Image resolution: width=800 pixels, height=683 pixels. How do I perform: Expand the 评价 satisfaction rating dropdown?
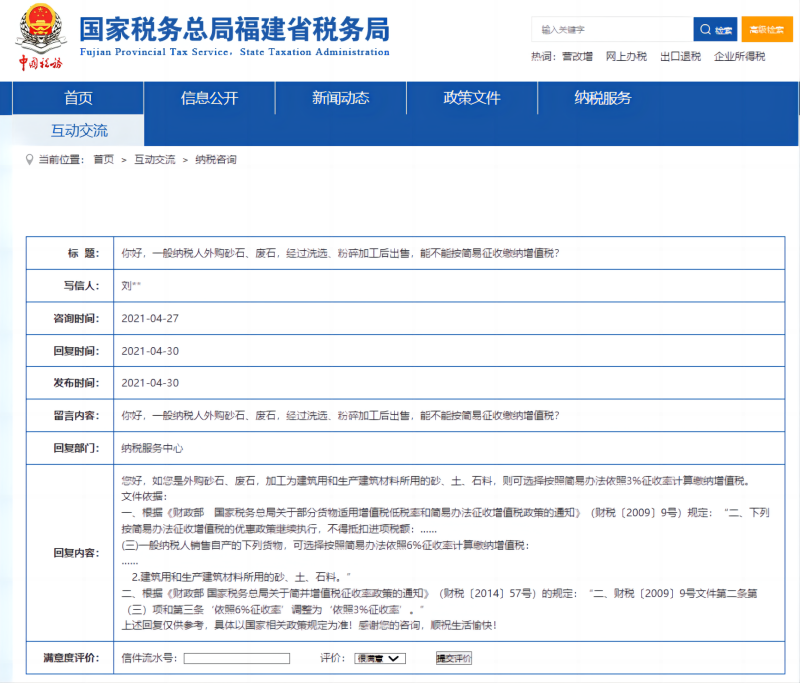(379, 658)
